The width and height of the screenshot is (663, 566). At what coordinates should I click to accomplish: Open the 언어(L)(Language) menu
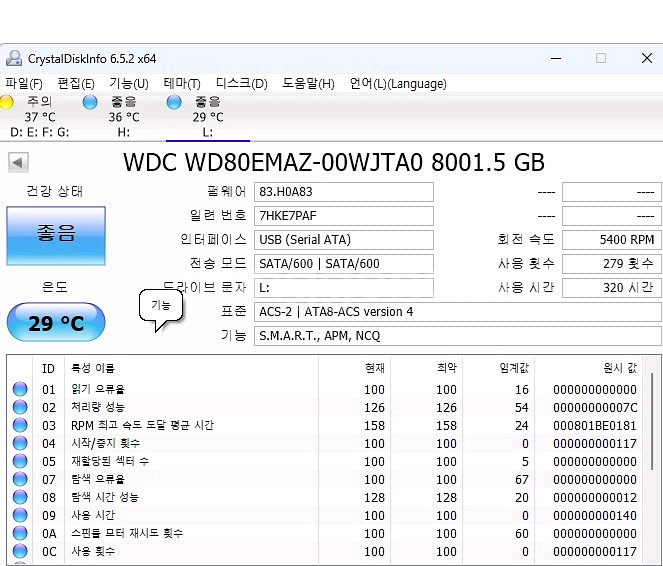click(x=398, y=84)
